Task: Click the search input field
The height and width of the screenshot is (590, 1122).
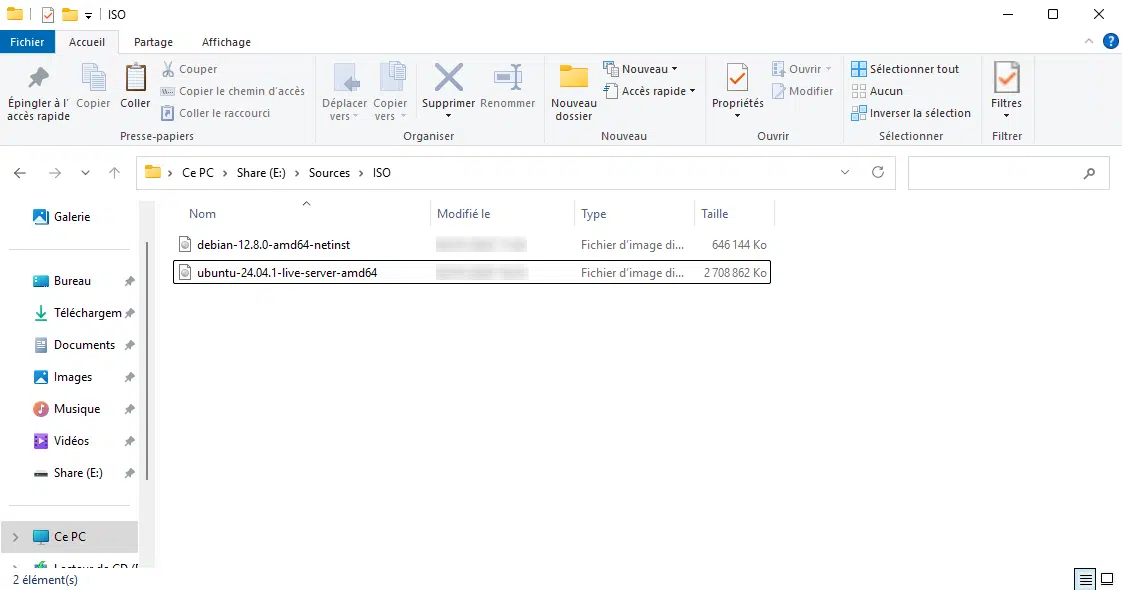Action: [x=1009, y=172]
